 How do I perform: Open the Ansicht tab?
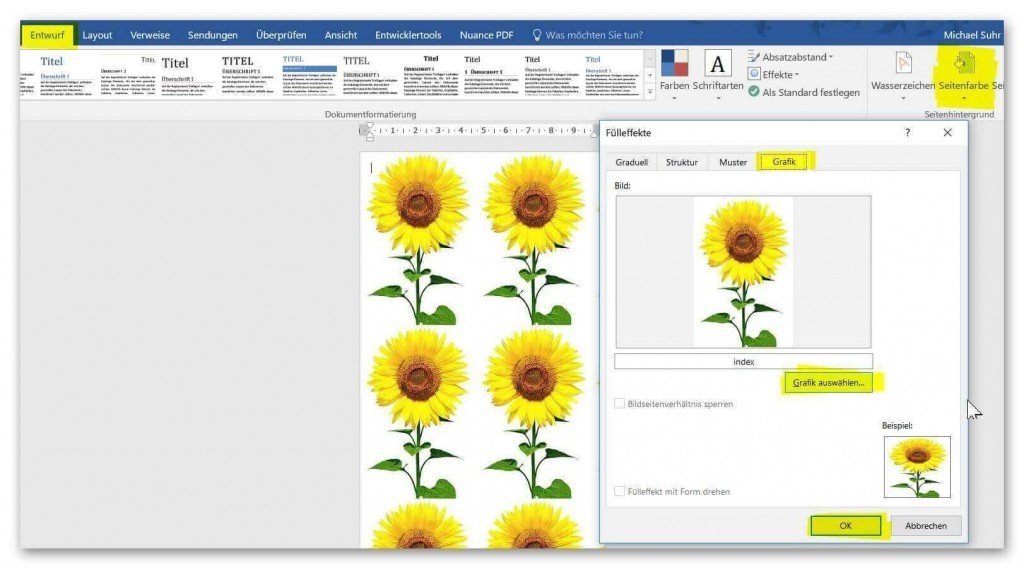coord(340,35)
